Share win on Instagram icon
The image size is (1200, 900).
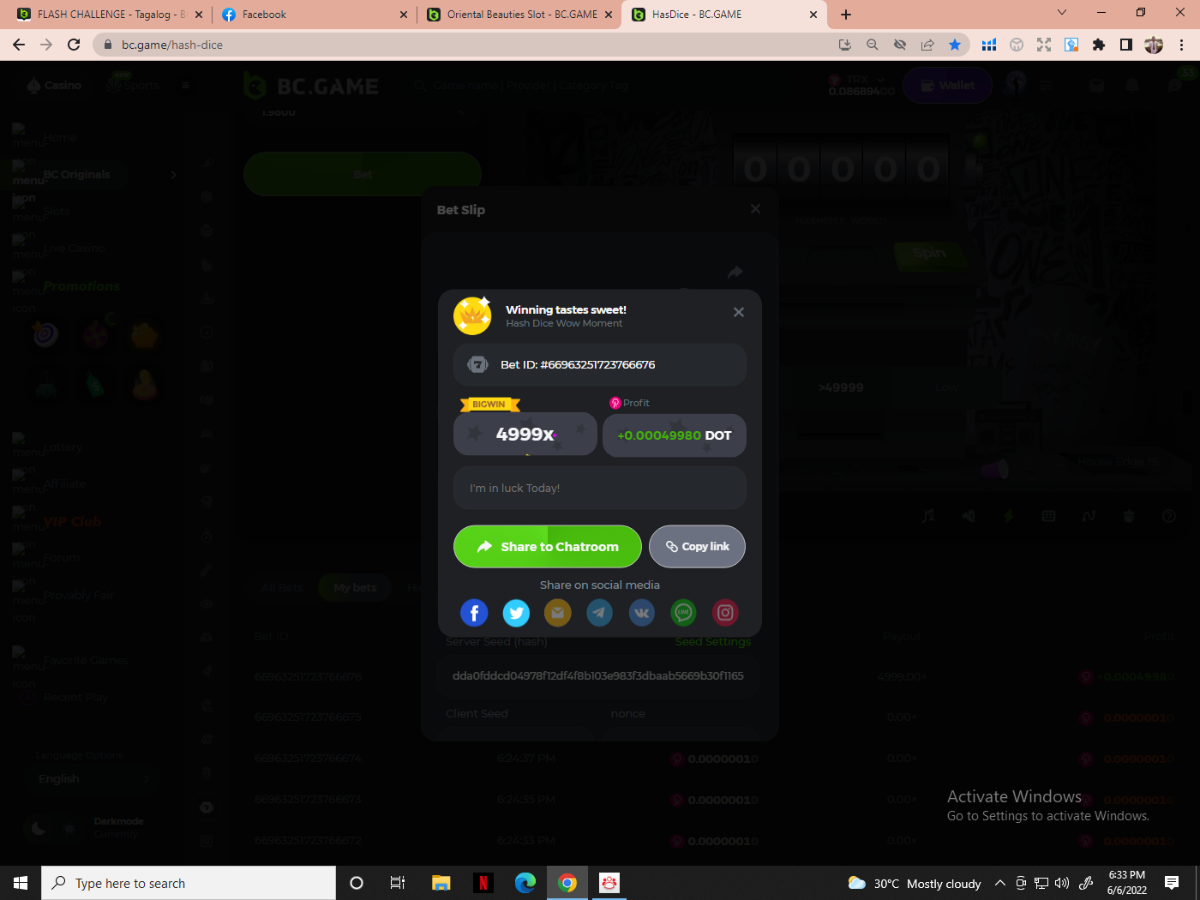(x=726, y=613)
